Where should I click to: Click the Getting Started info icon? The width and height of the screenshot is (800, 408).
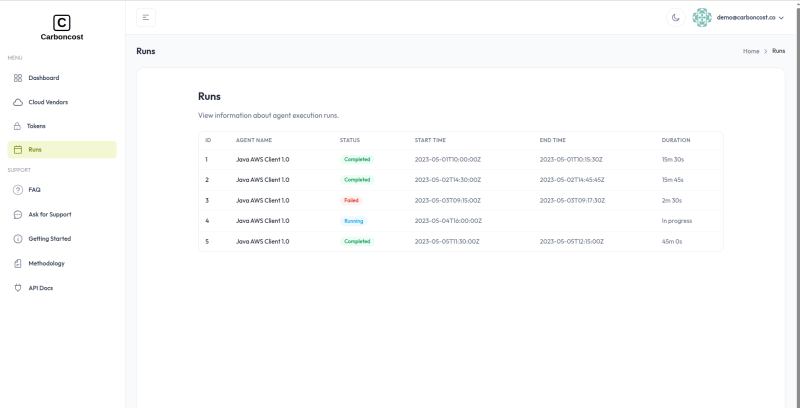(18, 239)
